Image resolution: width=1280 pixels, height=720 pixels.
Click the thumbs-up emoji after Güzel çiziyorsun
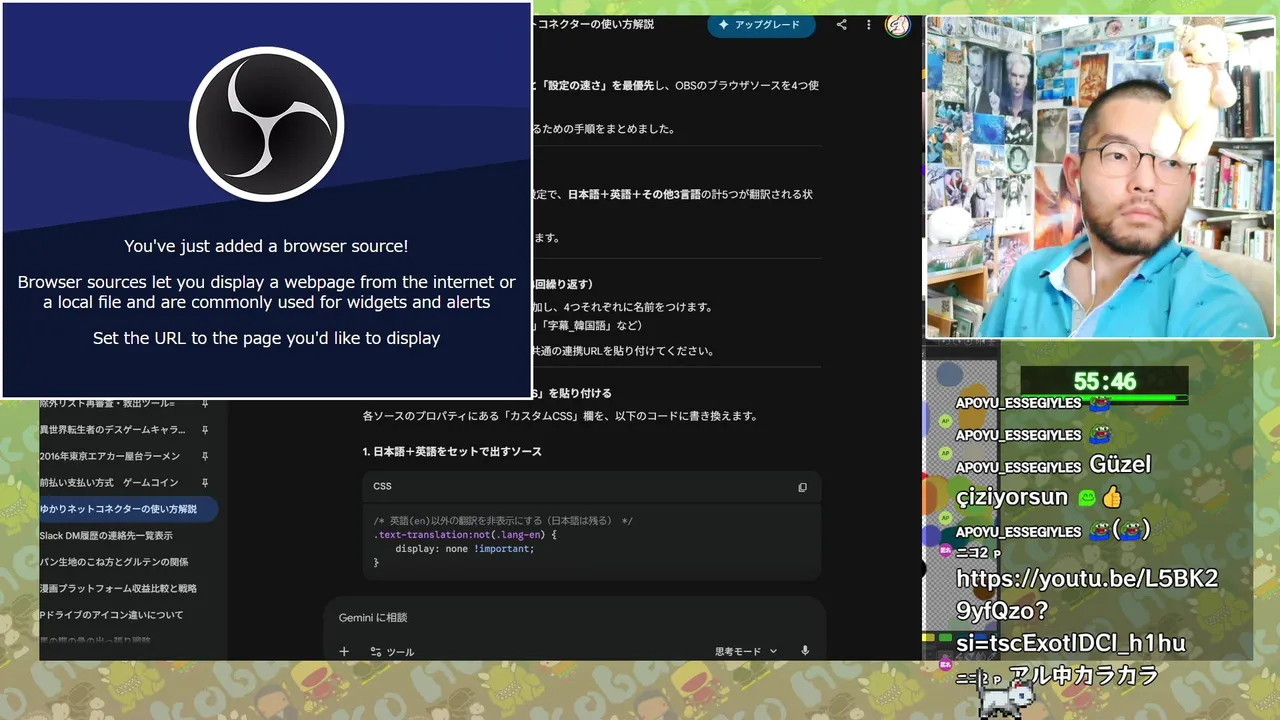point(1111,497)
